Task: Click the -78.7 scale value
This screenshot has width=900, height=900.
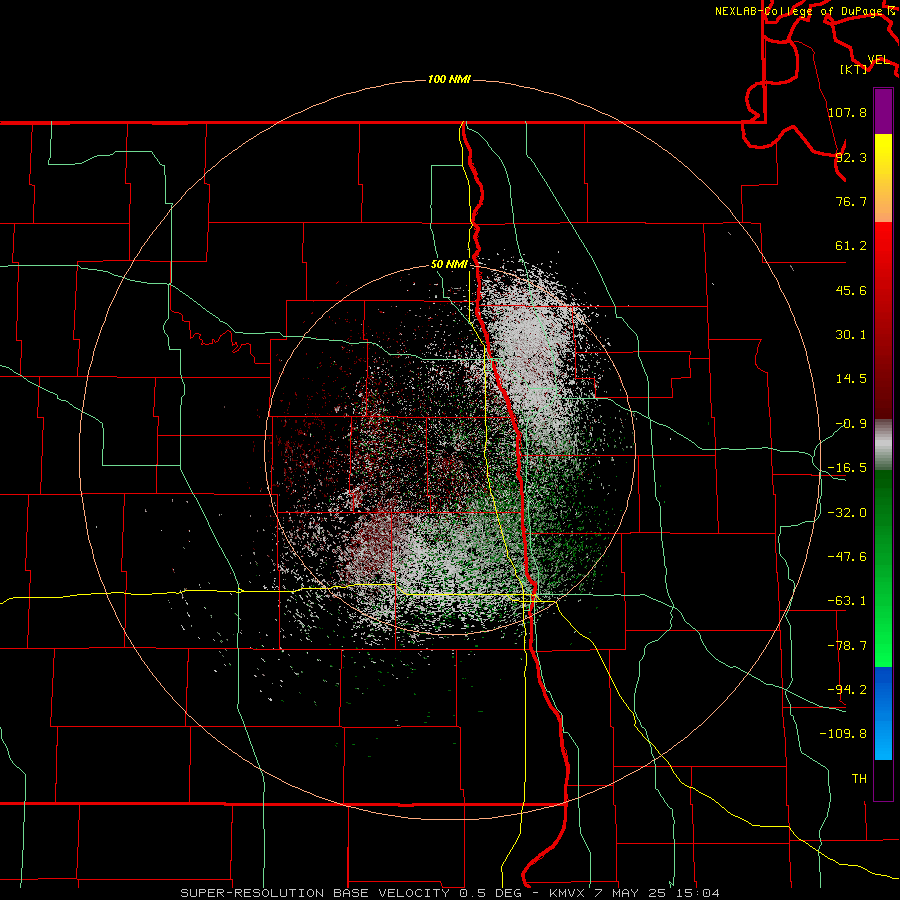Action: tap(847, 646)
